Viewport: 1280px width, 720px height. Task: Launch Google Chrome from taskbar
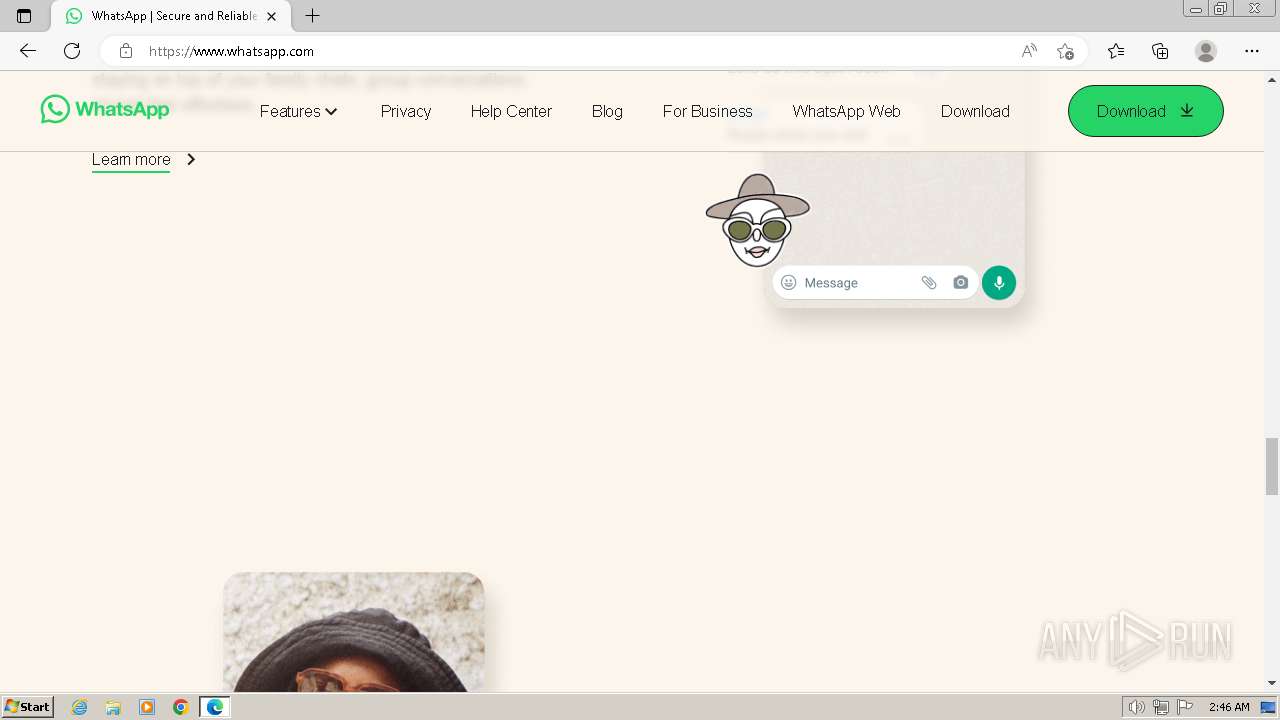pos(181,707)
